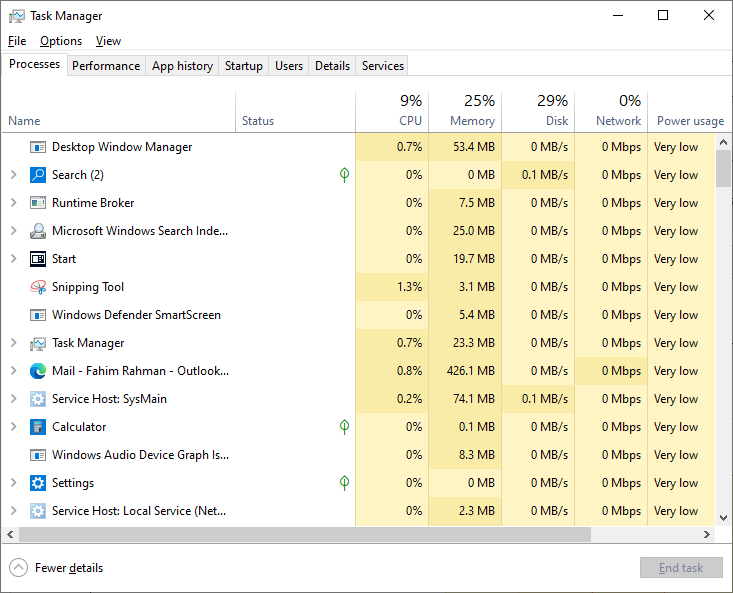Click the Task Manager process icon

coord(38,343)
